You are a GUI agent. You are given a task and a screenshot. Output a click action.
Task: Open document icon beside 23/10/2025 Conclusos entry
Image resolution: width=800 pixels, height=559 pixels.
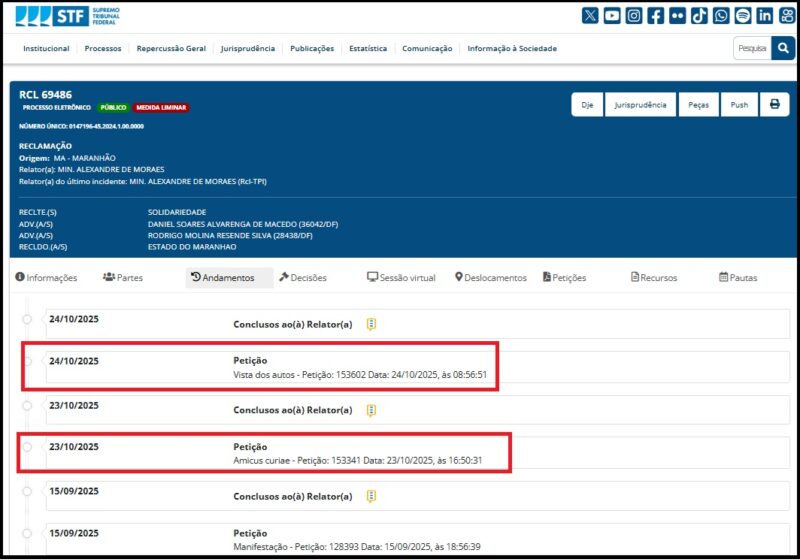(x=371, y=410)
